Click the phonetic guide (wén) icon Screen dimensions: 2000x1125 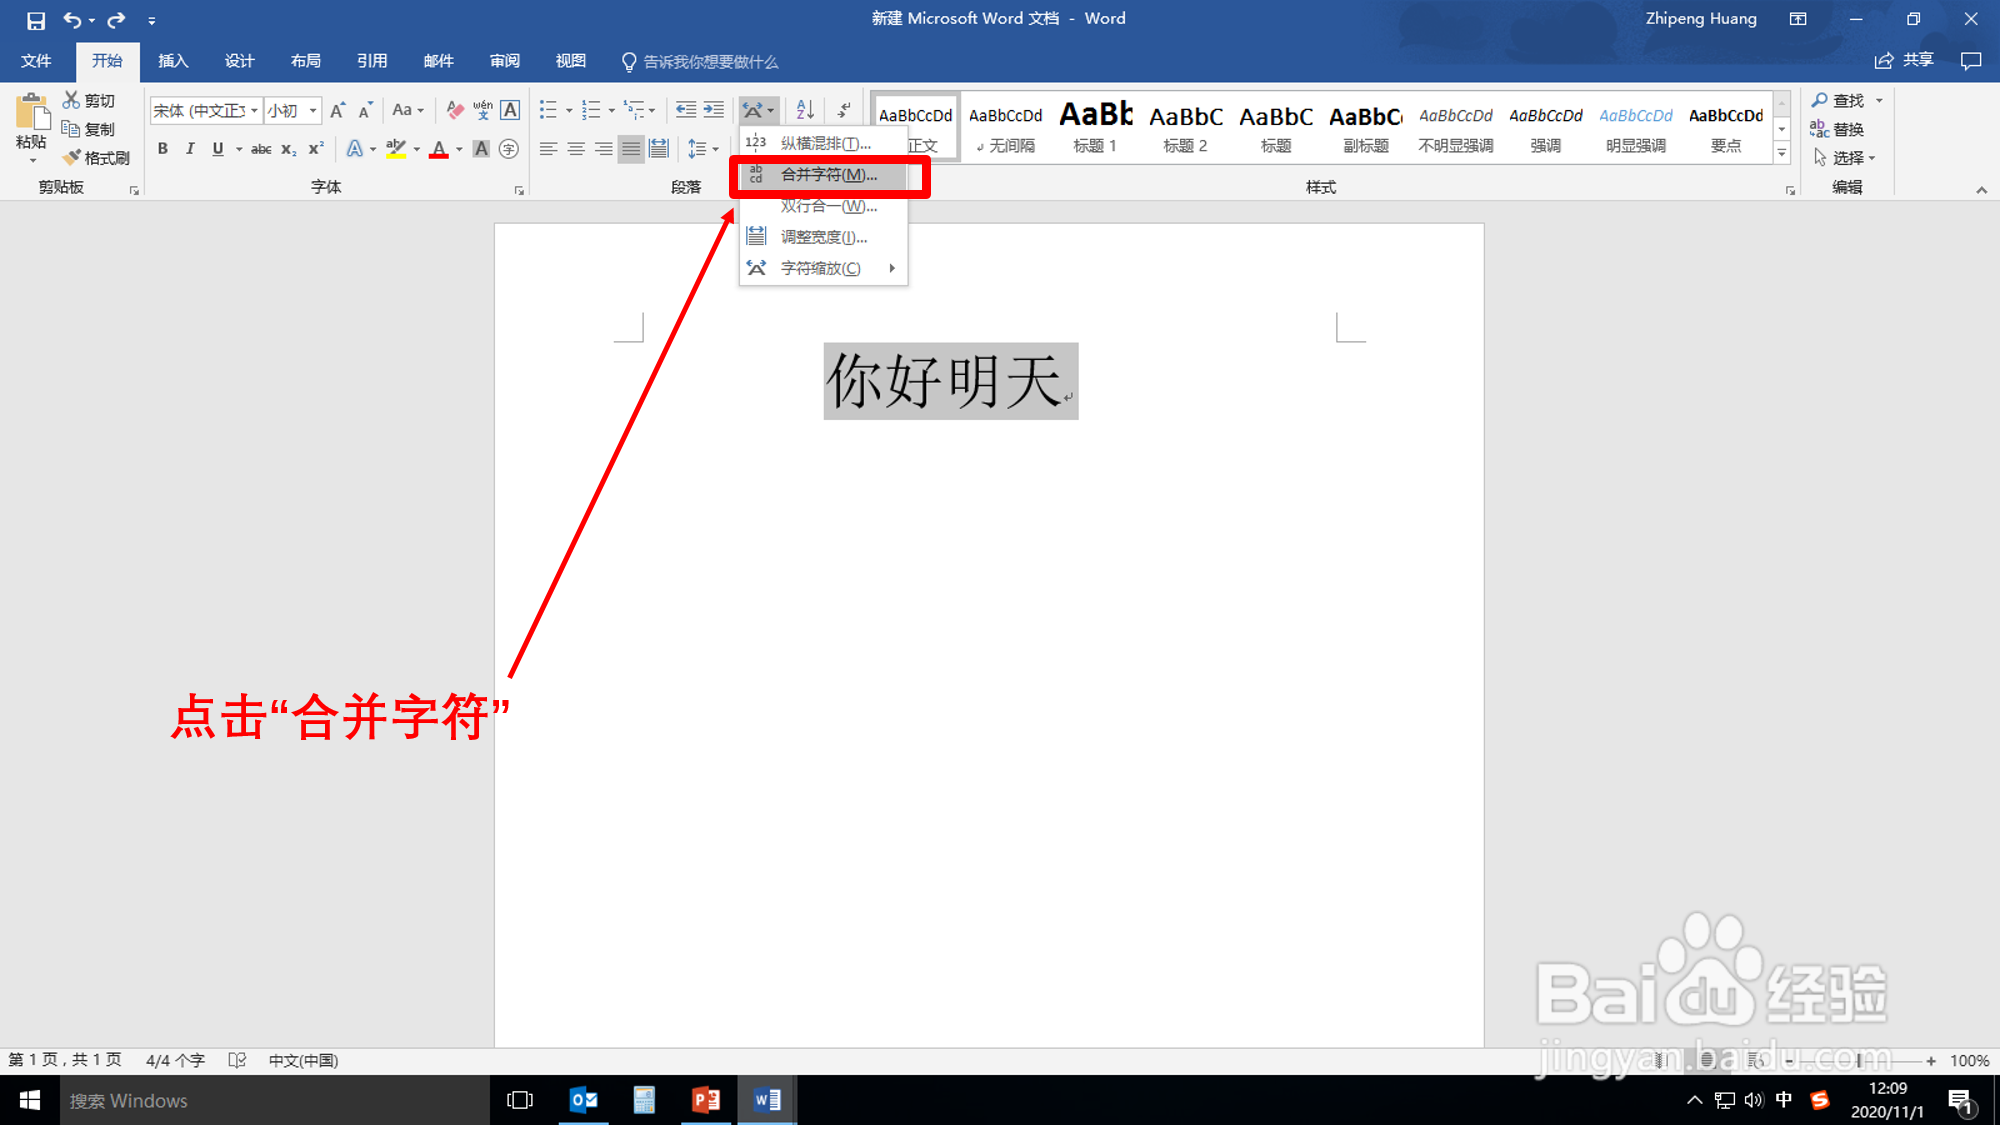coord(483,110)
